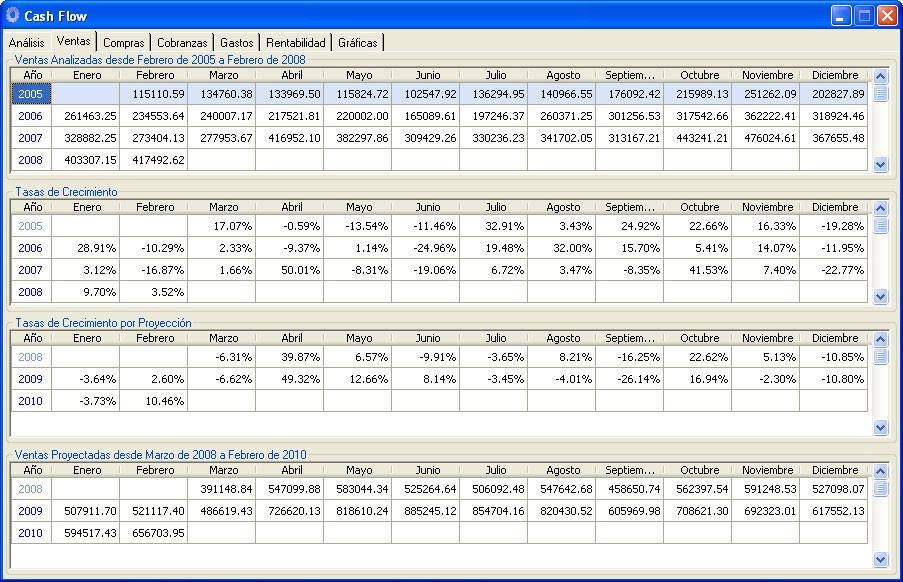The image size is (903, 582).
Task: Show the Gráficas tab
Action: pyautogui.click(x=358, y=43)
